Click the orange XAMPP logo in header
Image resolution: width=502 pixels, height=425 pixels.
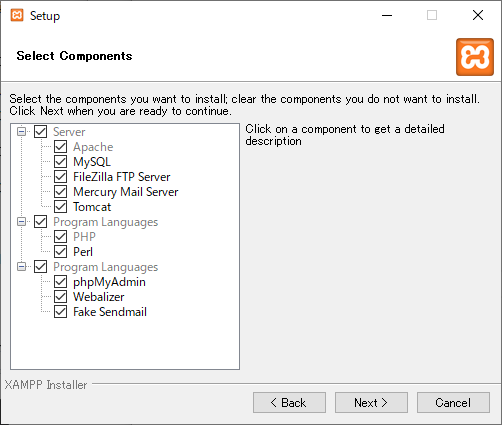(x=475, y=57)
